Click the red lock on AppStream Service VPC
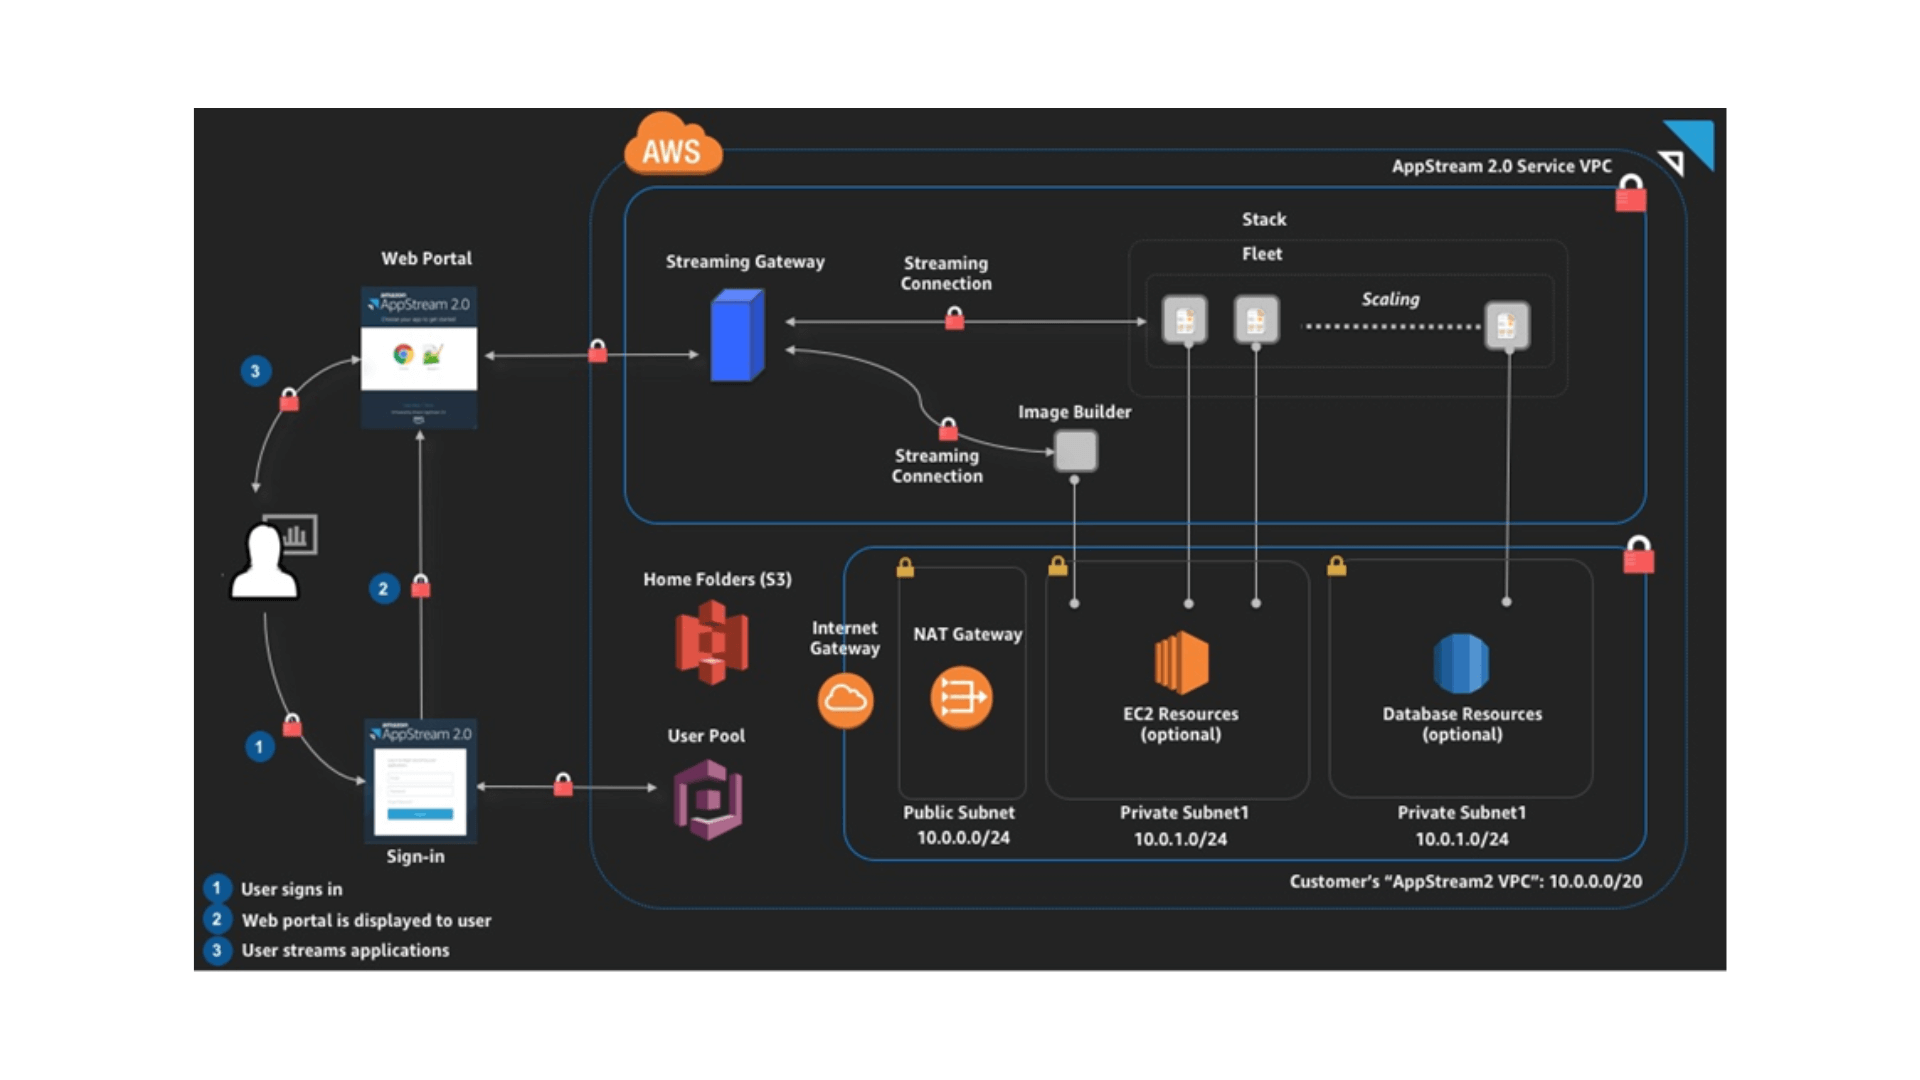 pyautogui.click(x=1631, y=194)
